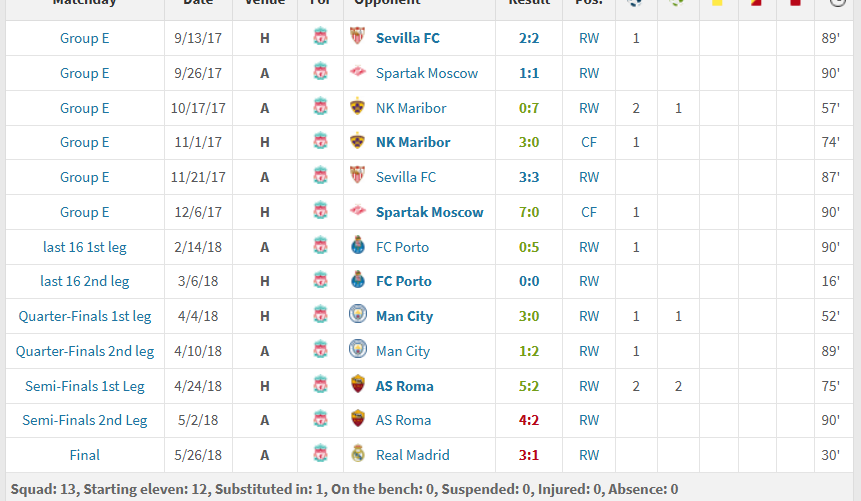Open the 3:1 Final result link
Viewport: 861px width, 501px height.
point(529,455)
